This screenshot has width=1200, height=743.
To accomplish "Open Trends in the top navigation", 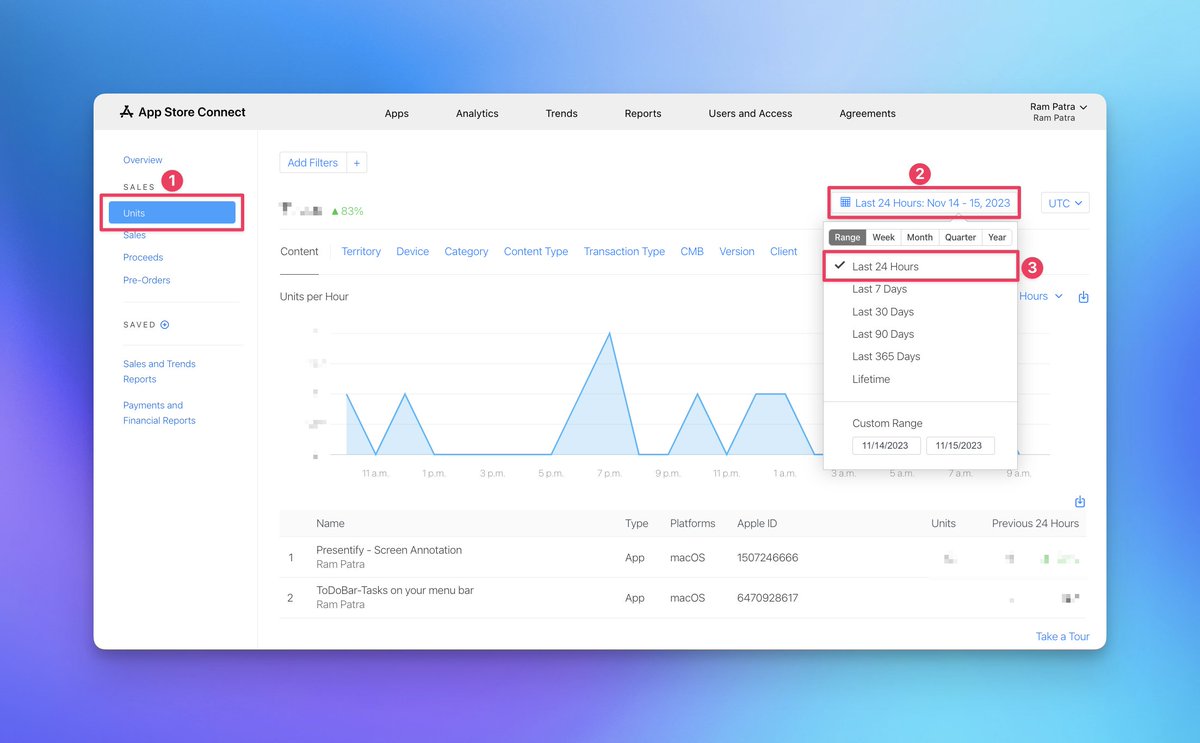I will pyautogui.click(x=562, y=114).
